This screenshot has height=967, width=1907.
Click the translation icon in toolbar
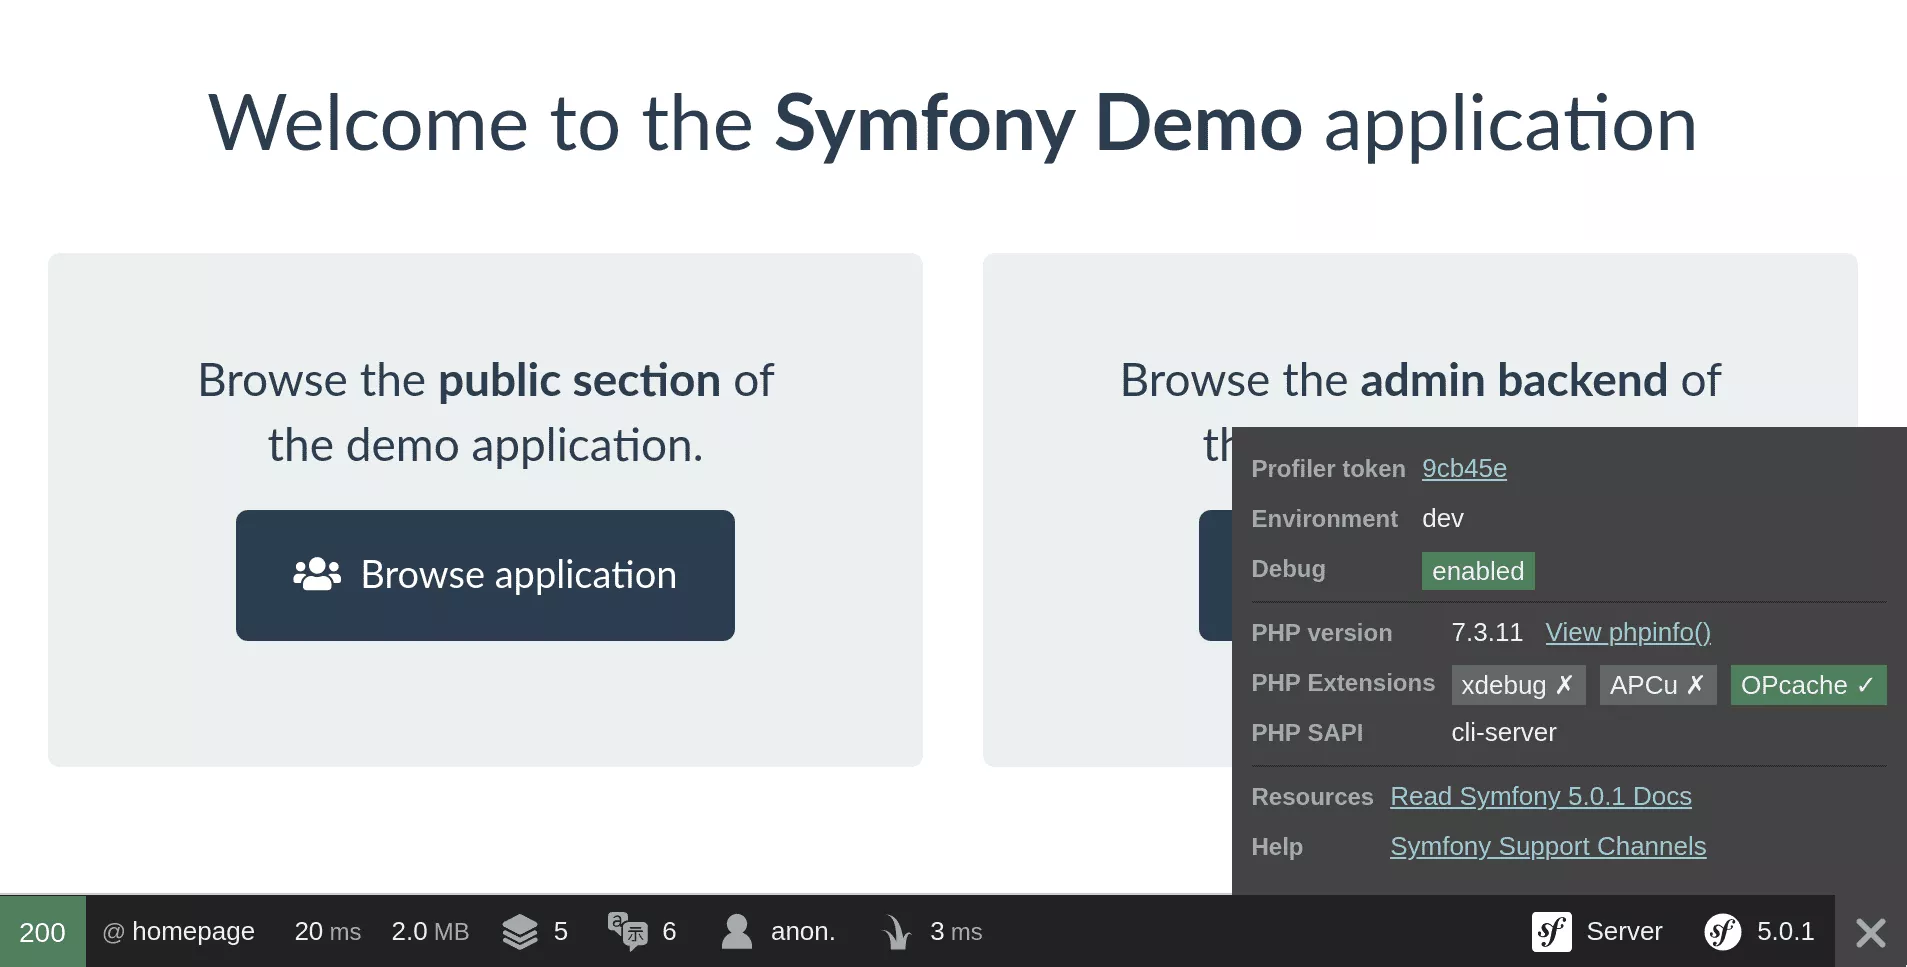627,932
